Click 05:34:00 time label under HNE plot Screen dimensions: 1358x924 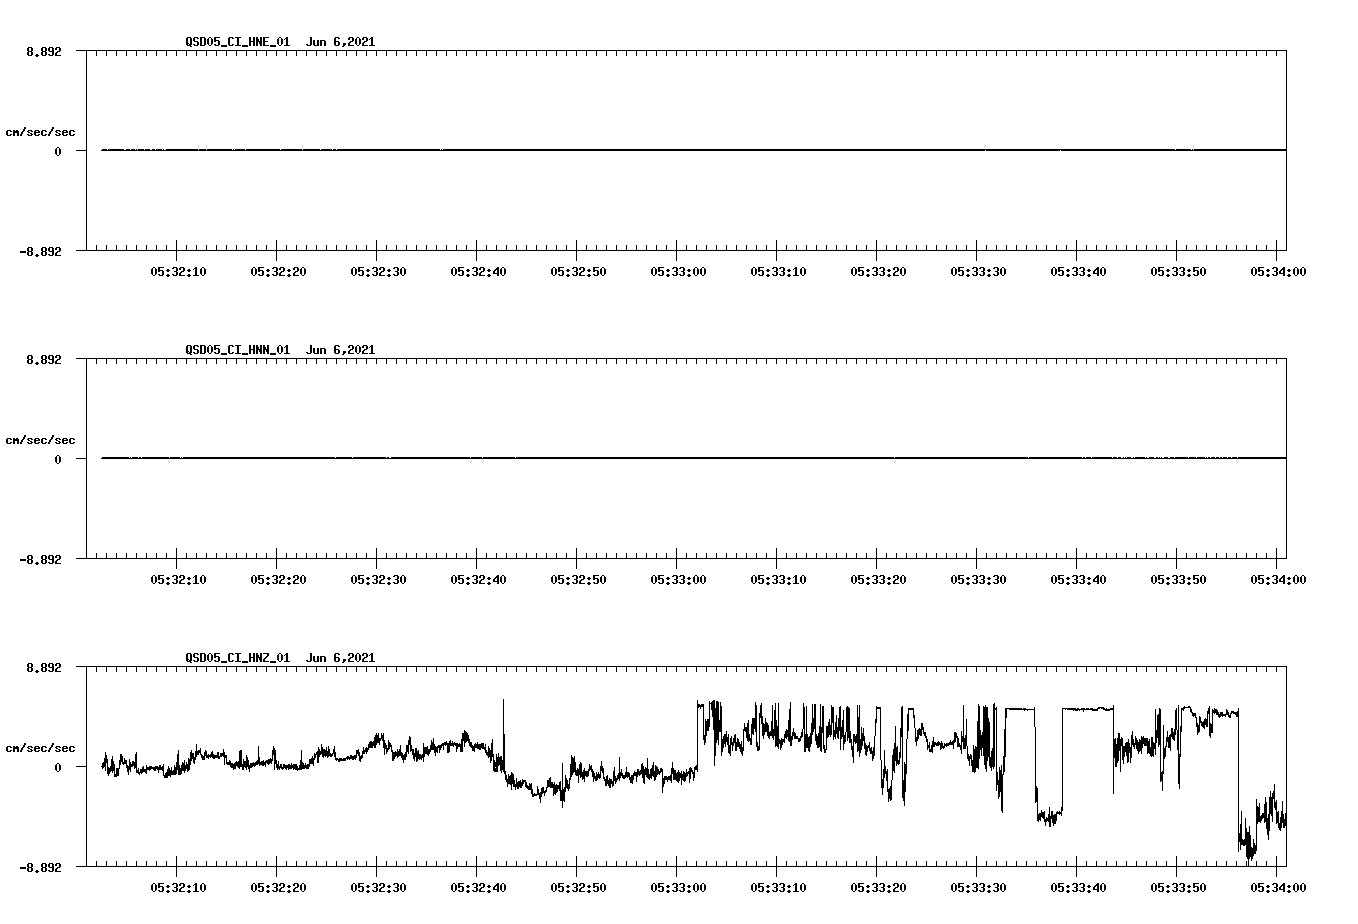tap(1278, 271)
